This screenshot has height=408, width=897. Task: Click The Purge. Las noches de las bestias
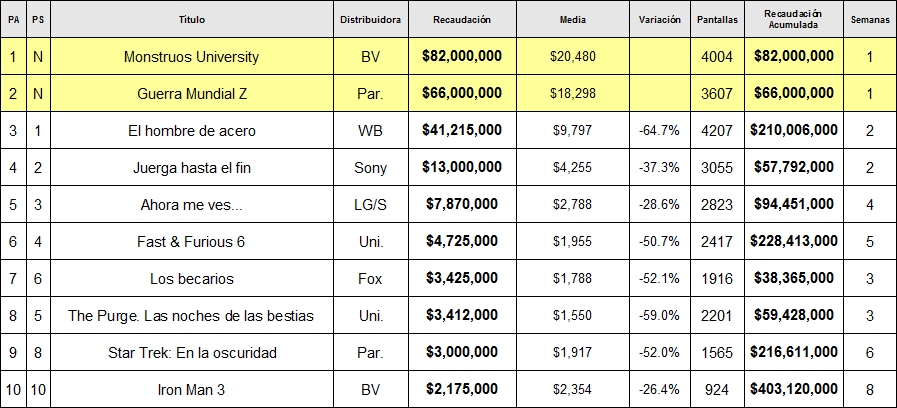pos(192,315)
